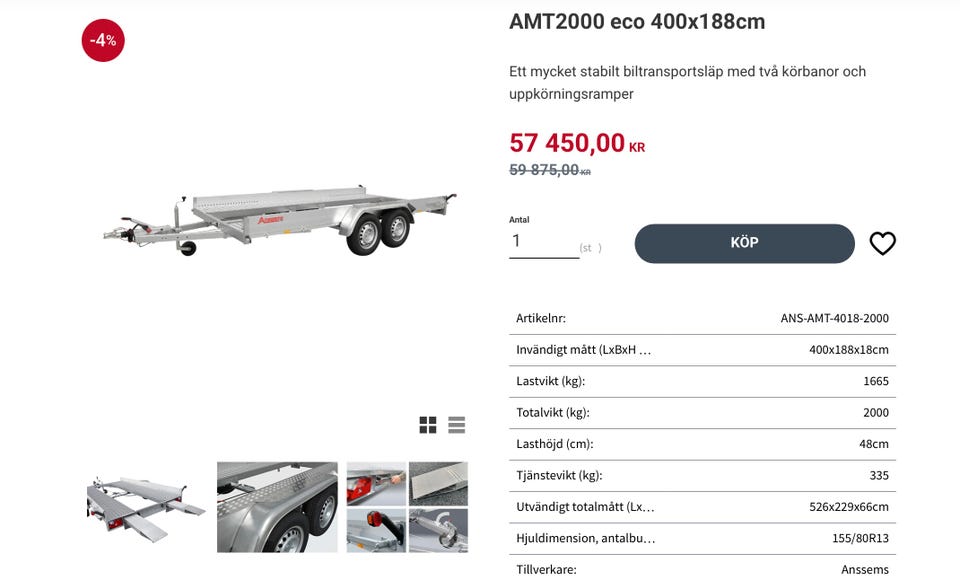Open thumbnail of trailer wheels close-up
This screenshot has height=580, width=960.
pyautogui.click(x=277, y=507)
